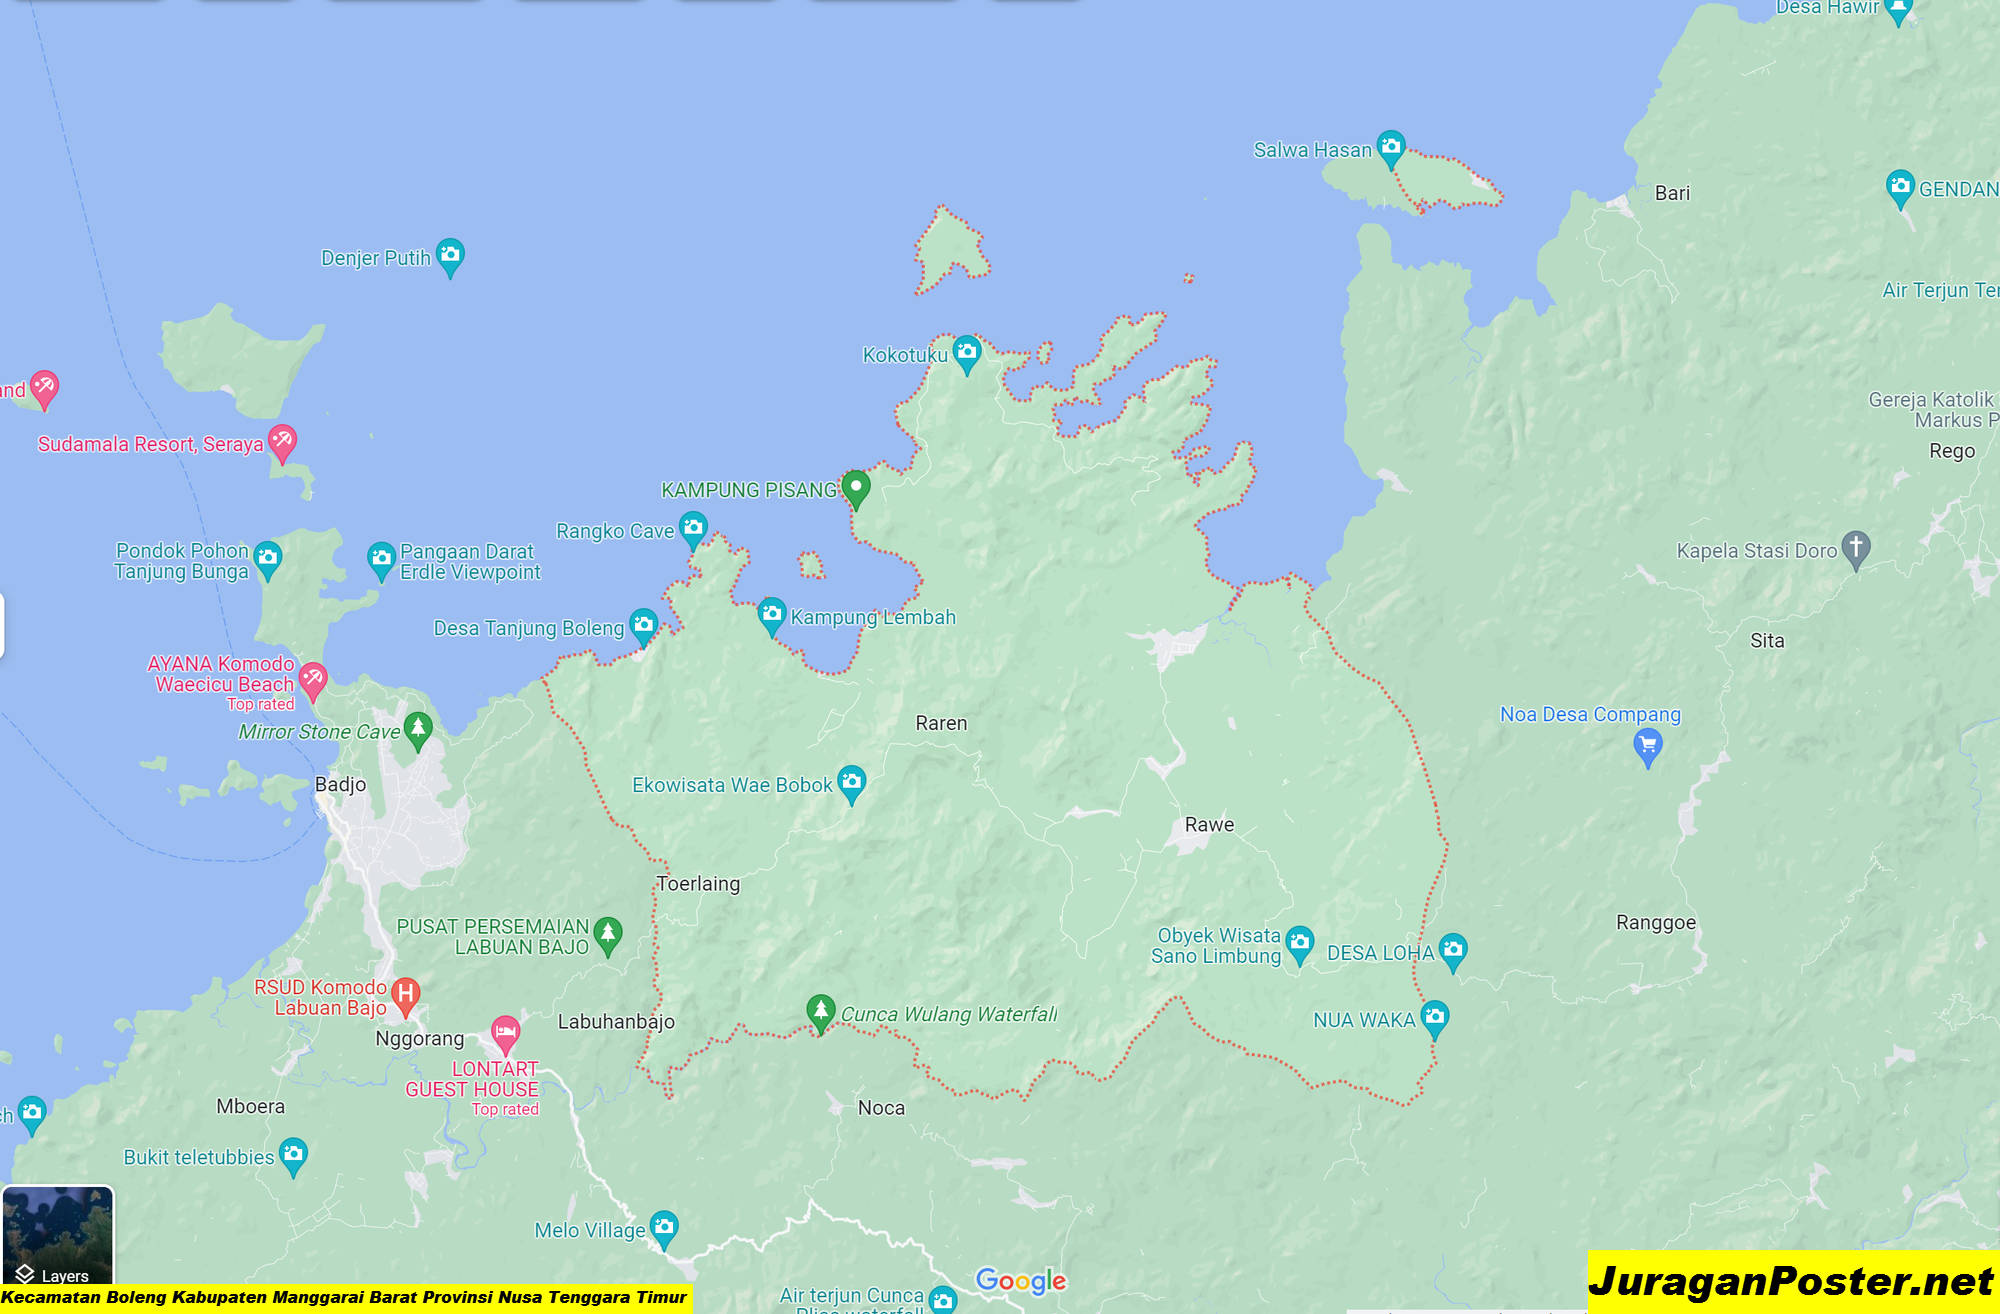
Task: Click the LONTART GUEST HOUSE lodging pin
Action: click(505, 1033)
